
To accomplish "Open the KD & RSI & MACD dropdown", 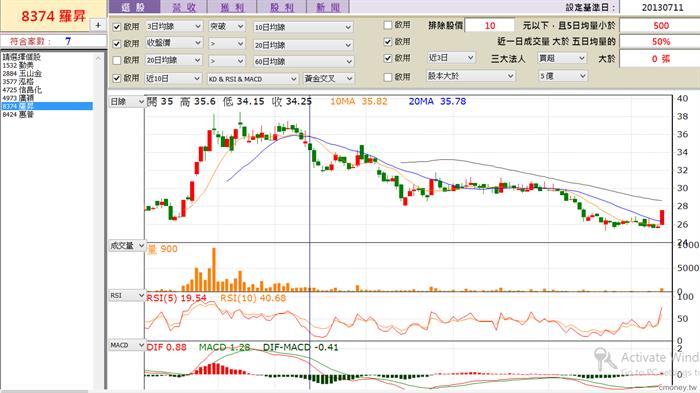I will pyautogui.click(x=253, y=79).
